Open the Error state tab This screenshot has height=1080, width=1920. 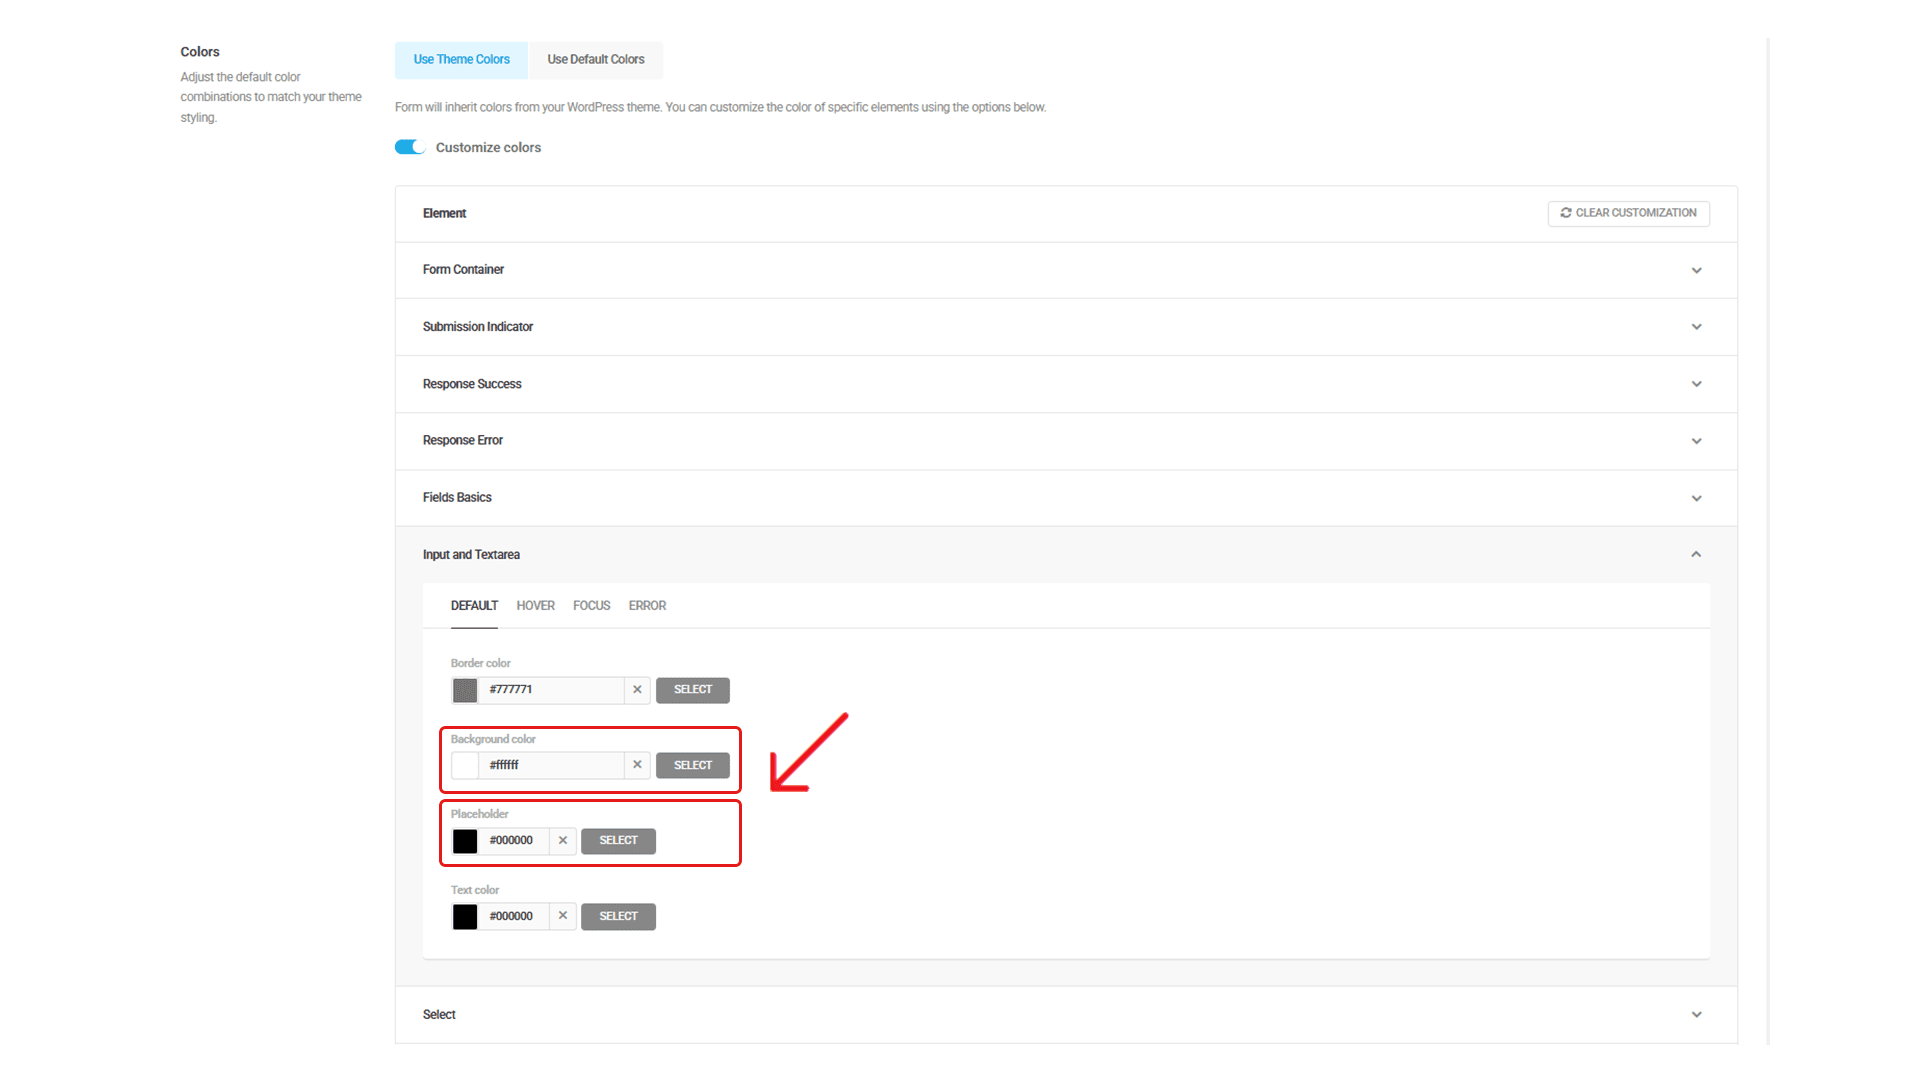pos(647,606)
